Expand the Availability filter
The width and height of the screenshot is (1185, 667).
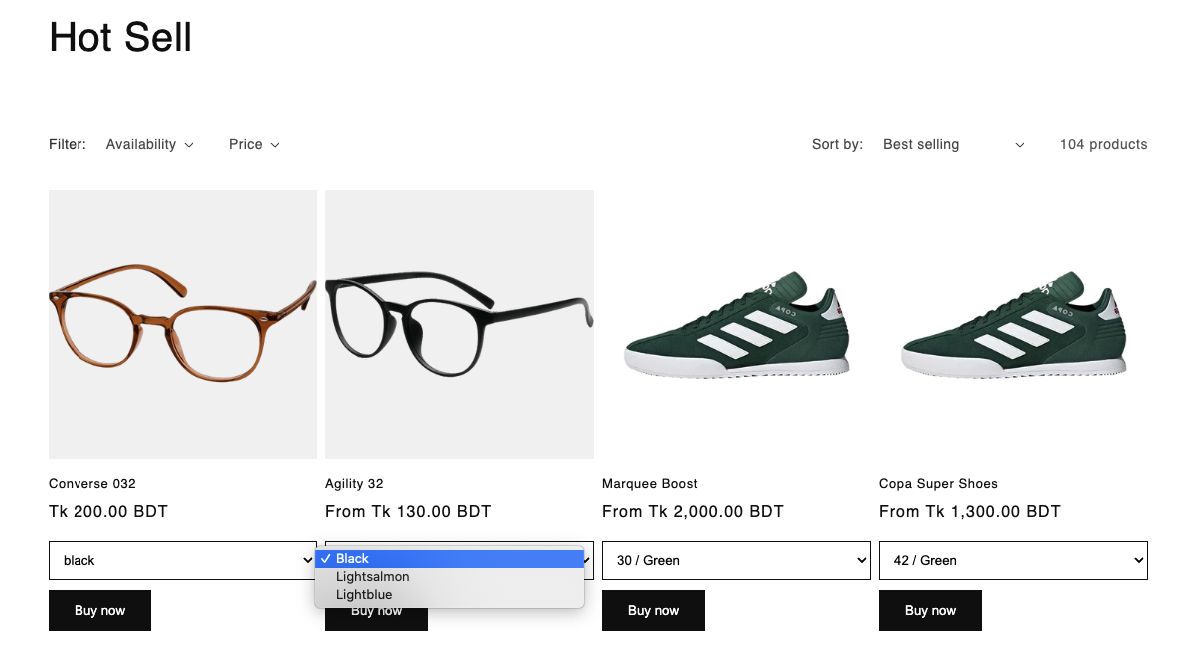pyautogui.click(x=149, y=145)
